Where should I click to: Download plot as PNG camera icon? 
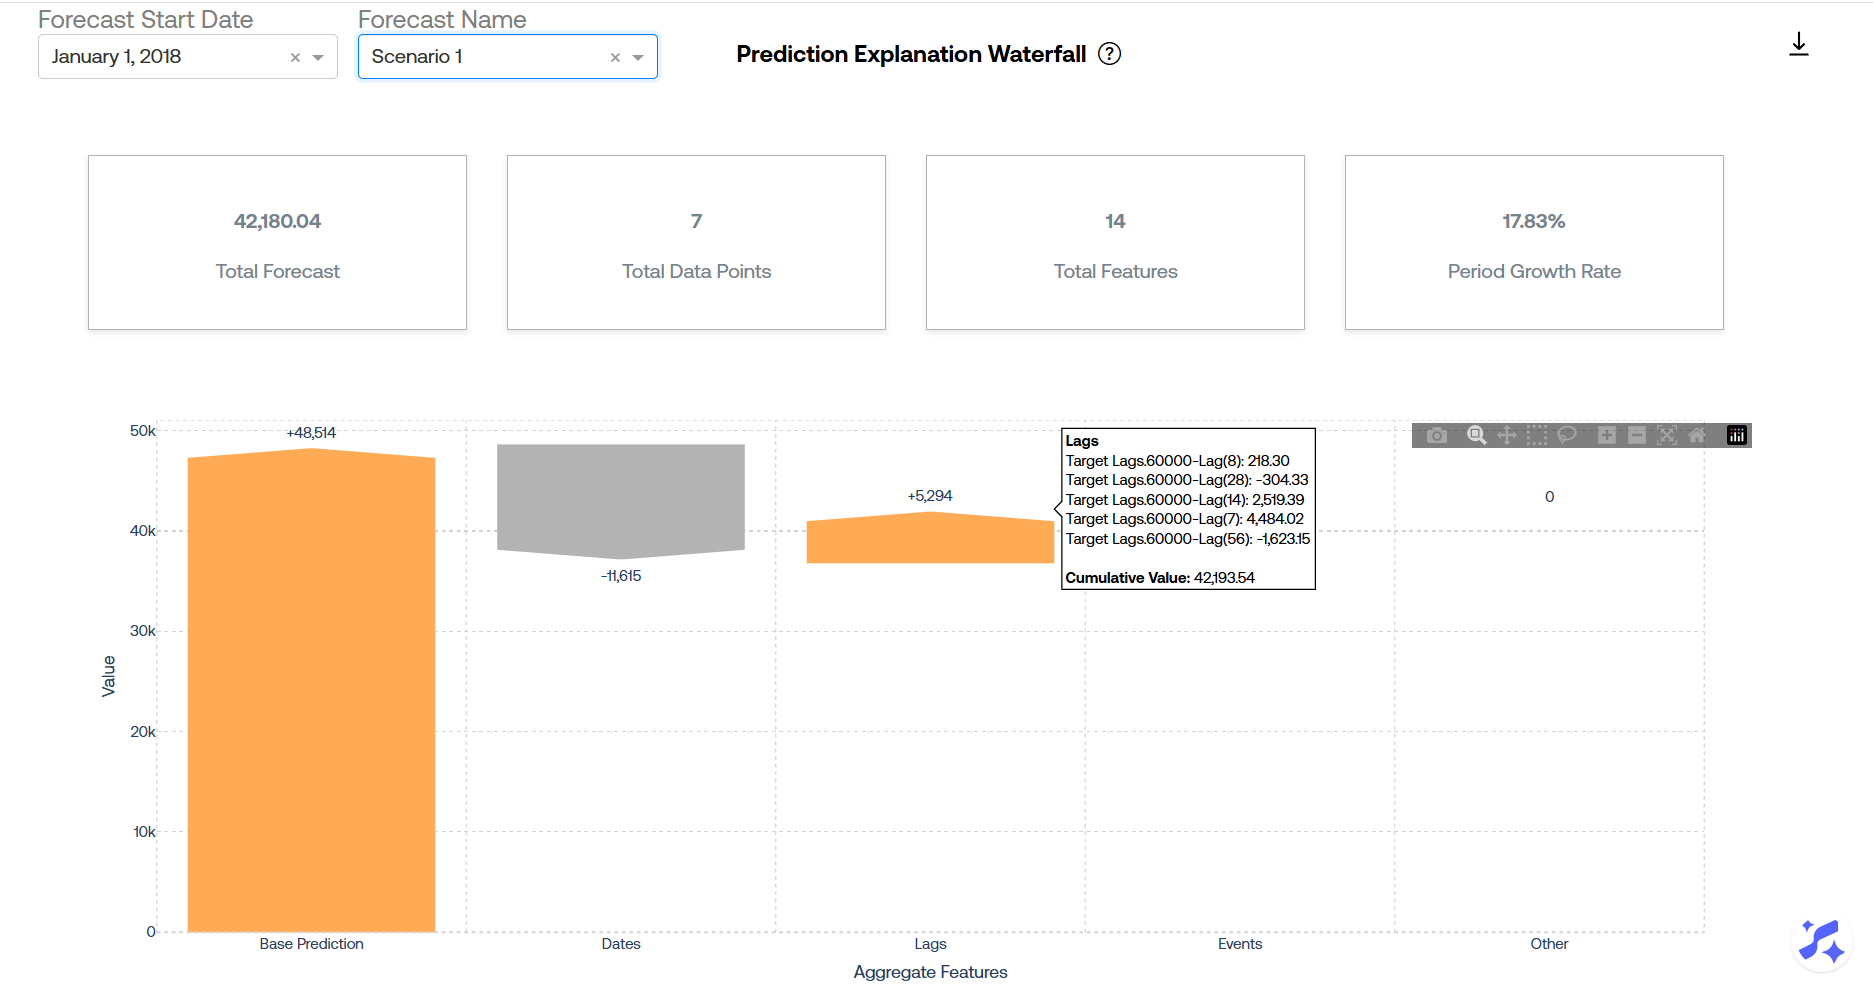click(x=1437, y=435)
